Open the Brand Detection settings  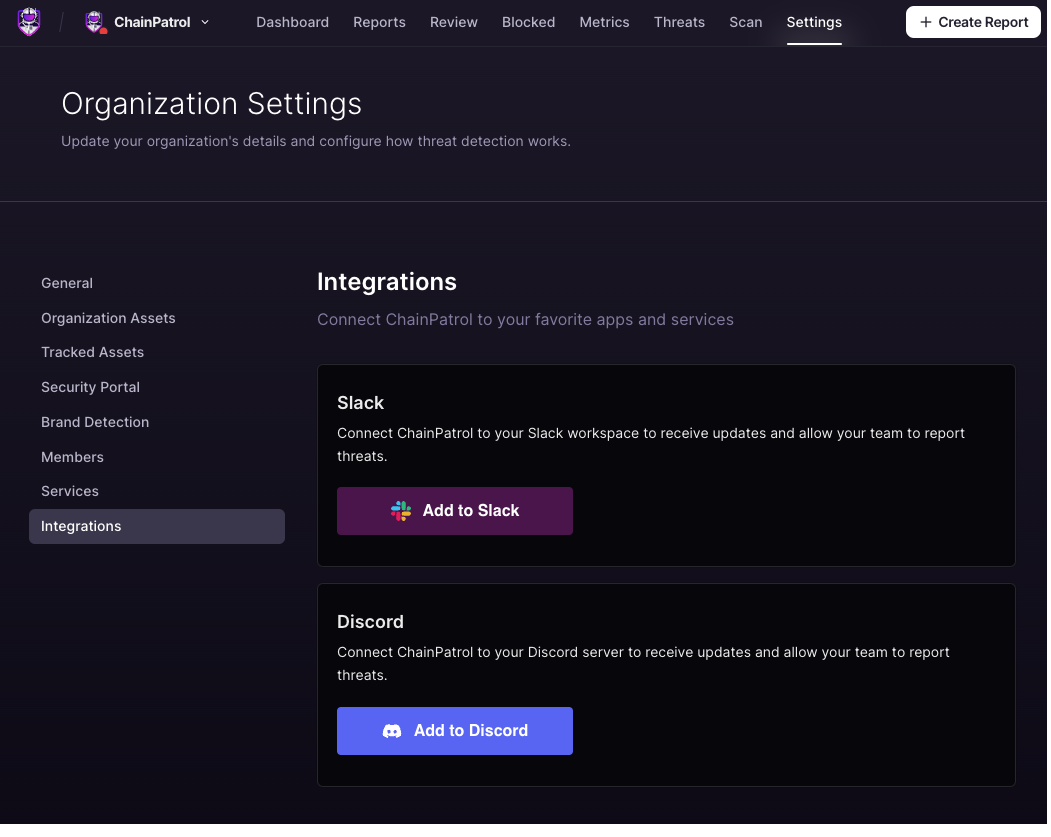[x=95, y=422]
